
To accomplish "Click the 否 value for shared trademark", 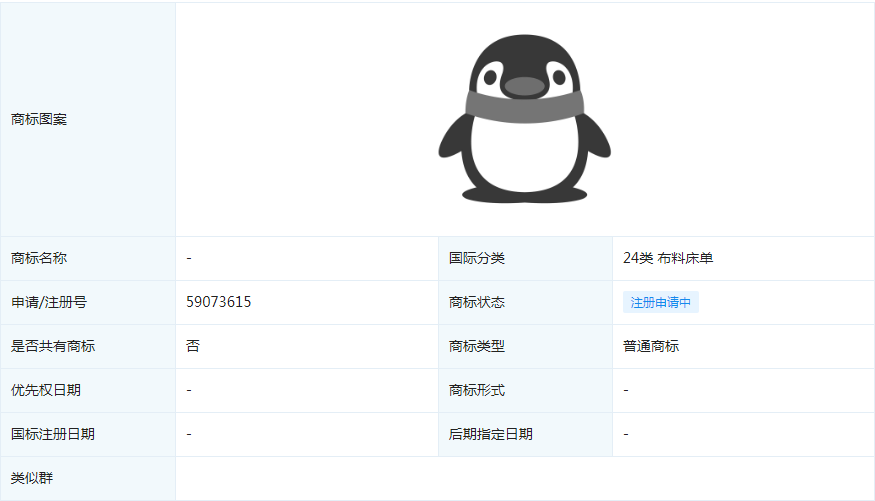I will (x=193, y=346).
